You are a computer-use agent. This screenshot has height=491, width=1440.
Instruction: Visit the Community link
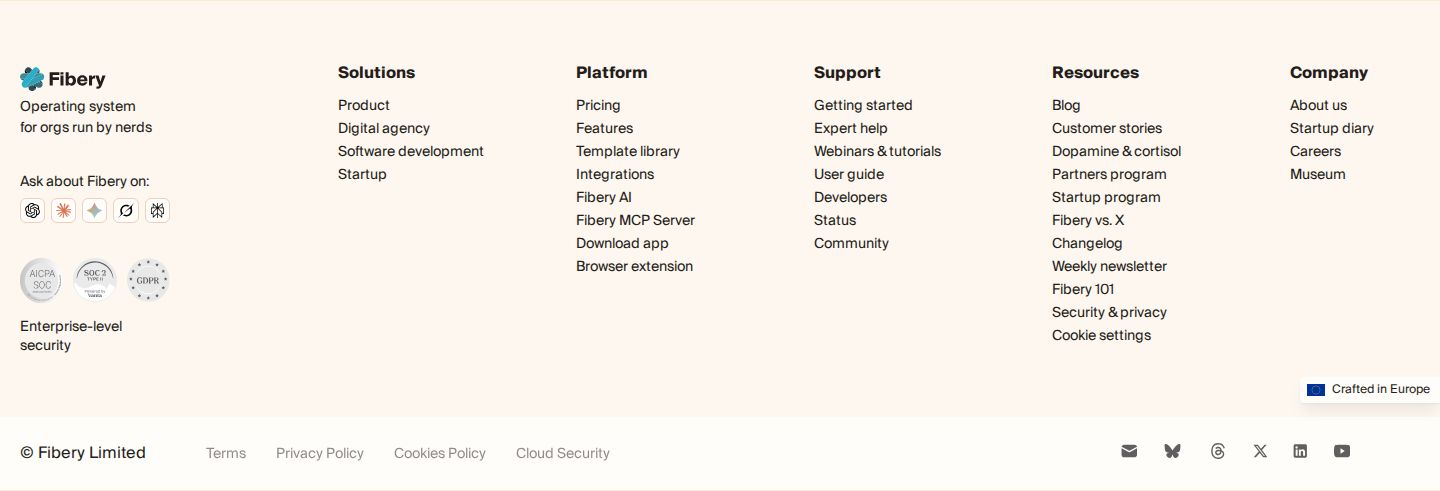click(851, 243)
